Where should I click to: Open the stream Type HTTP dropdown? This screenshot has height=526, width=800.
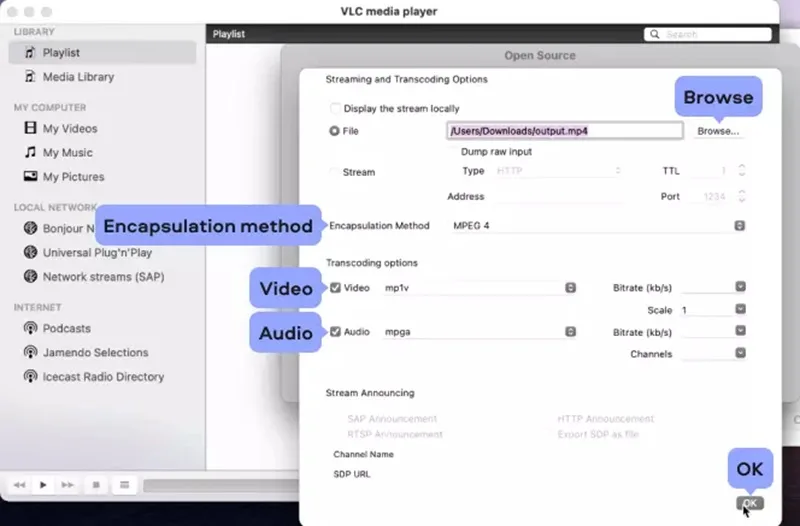coord(558,170)
